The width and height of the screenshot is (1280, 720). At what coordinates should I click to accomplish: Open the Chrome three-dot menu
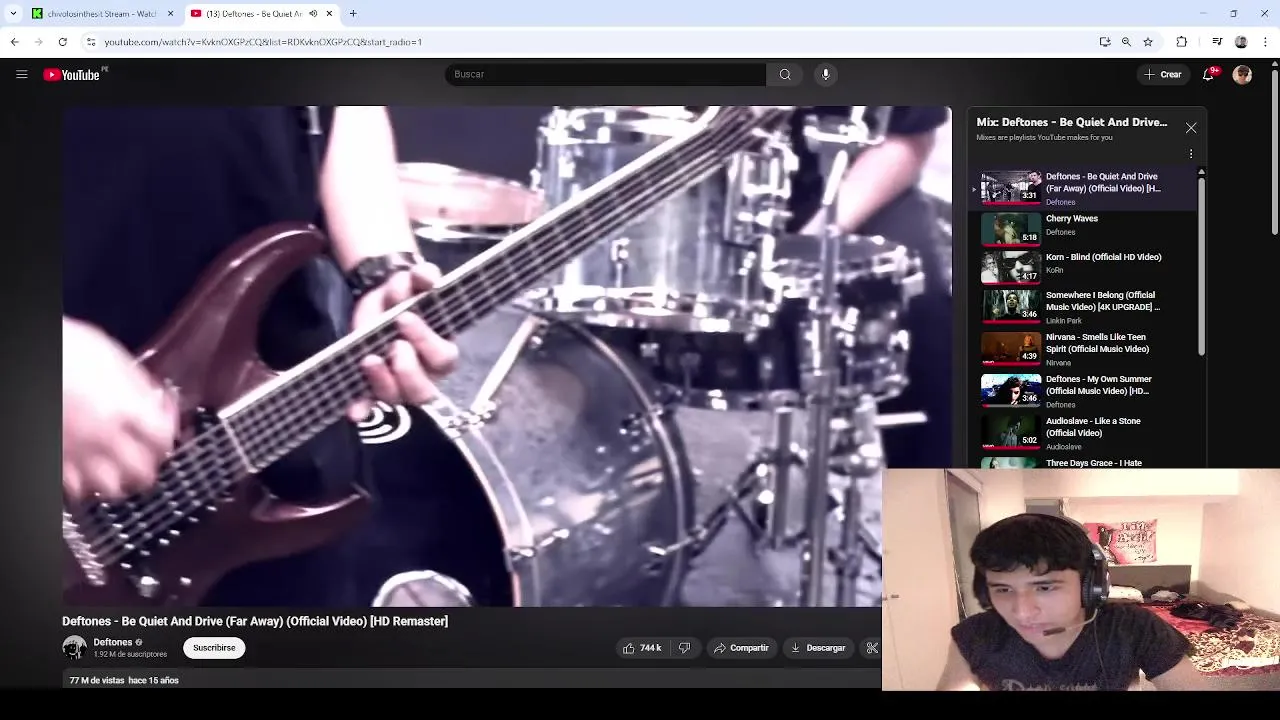click(x=1266, y=42)
